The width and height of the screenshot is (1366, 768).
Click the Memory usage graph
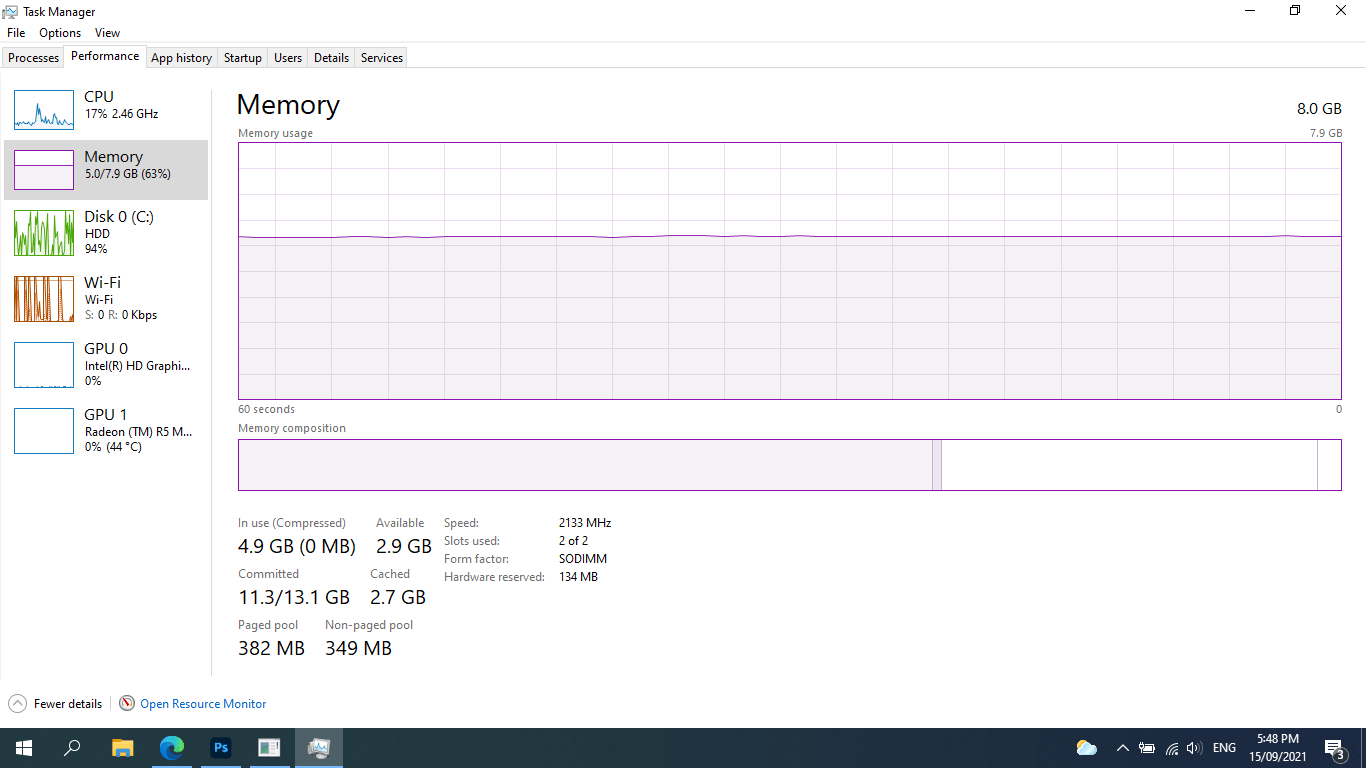click(790, 271)
